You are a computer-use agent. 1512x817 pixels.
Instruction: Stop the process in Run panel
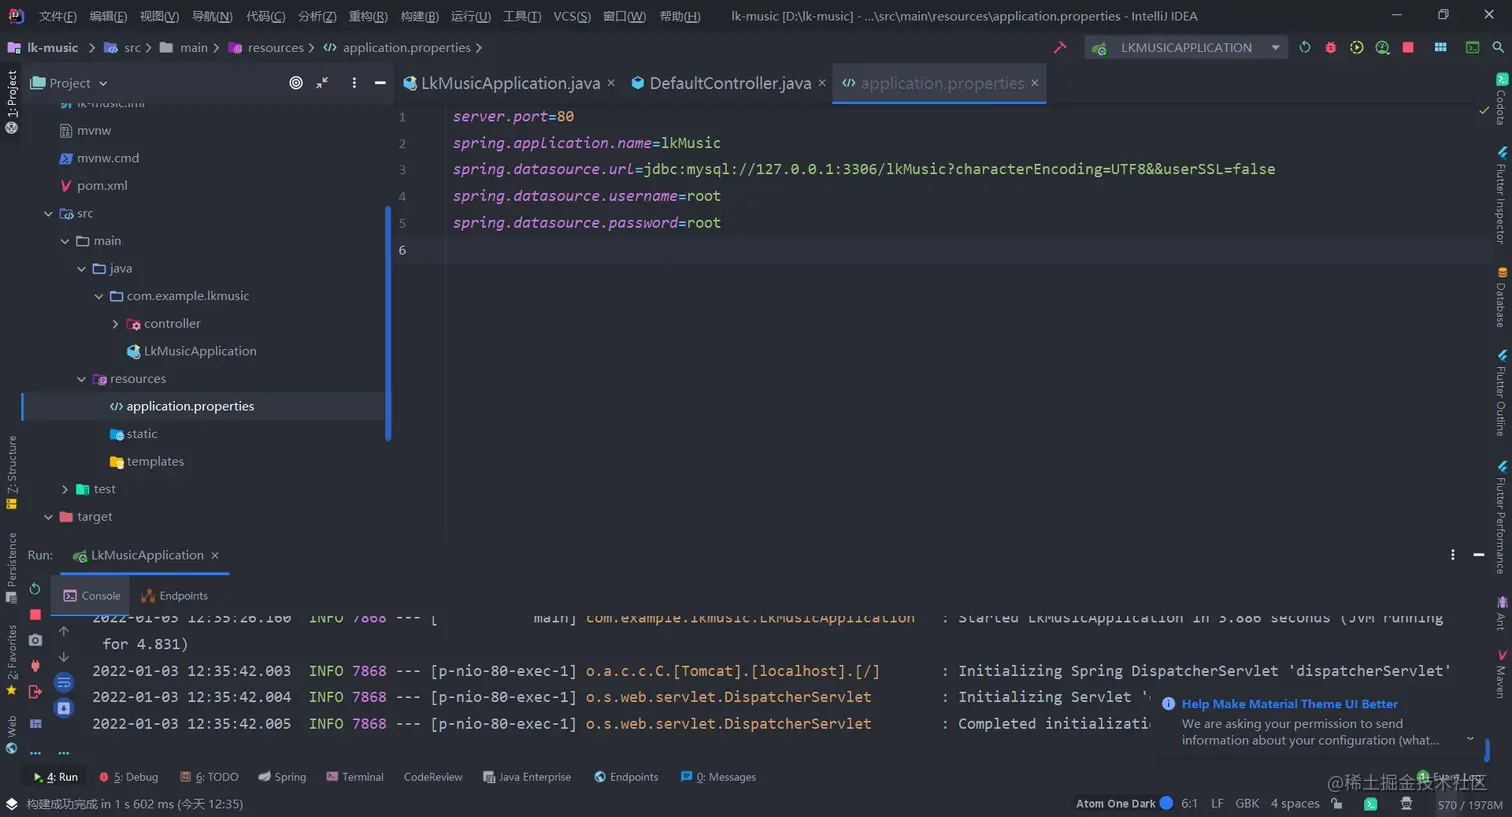(35, 615)
